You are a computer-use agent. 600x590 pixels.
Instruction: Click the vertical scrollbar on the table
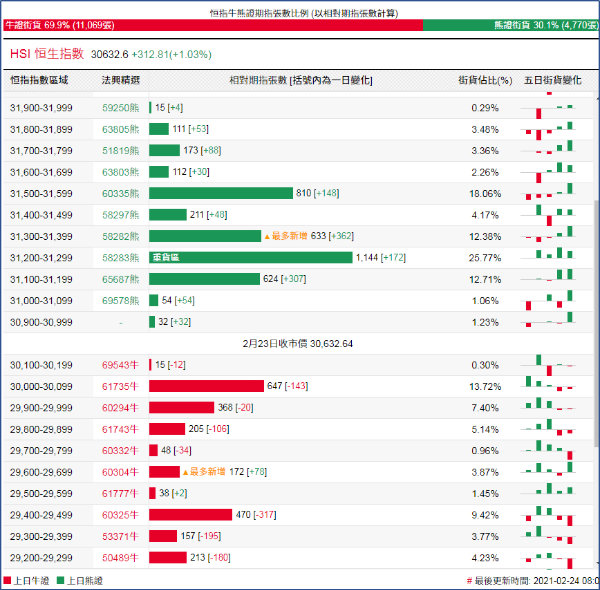click(597, 323)
